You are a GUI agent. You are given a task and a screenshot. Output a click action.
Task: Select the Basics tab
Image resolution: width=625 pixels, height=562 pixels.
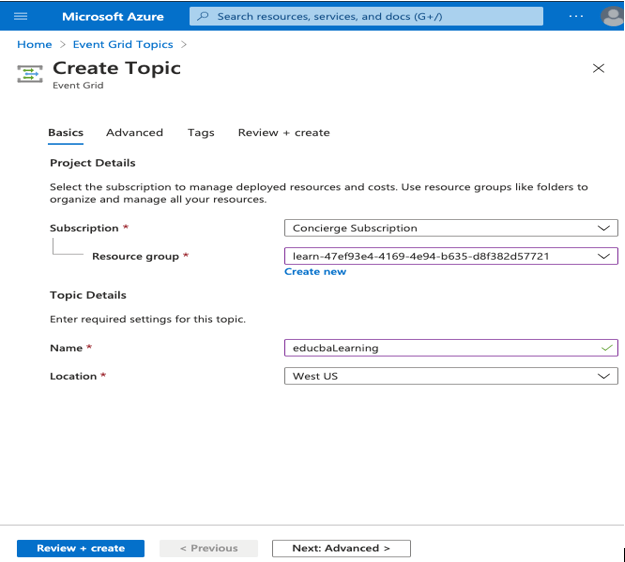[65, 132]
